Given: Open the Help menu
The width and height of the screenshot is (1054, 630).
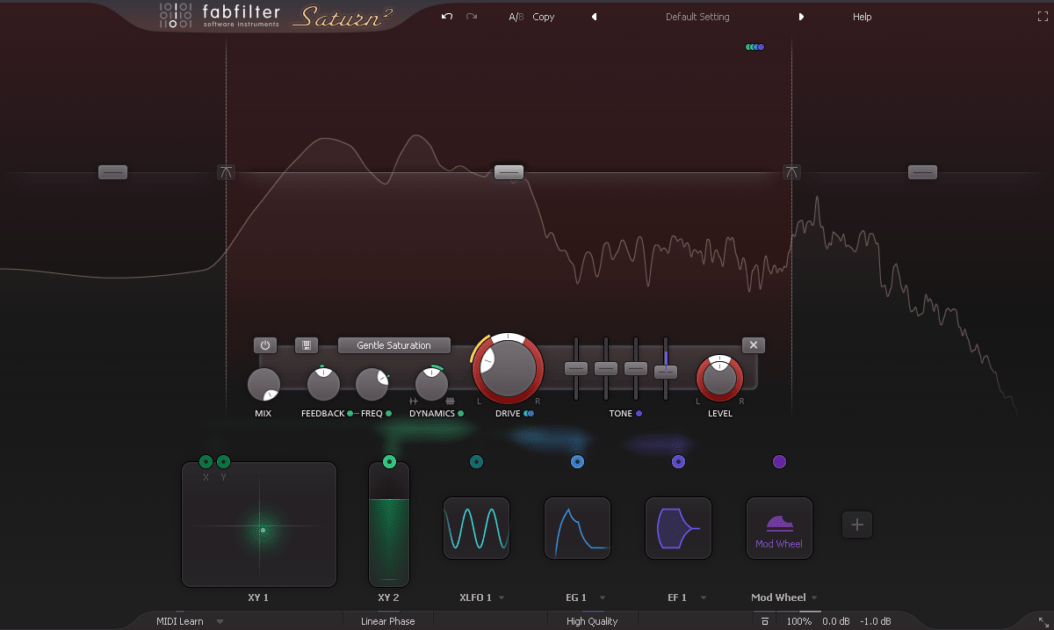Looking at the screenshot, I should tap(861, 16).
